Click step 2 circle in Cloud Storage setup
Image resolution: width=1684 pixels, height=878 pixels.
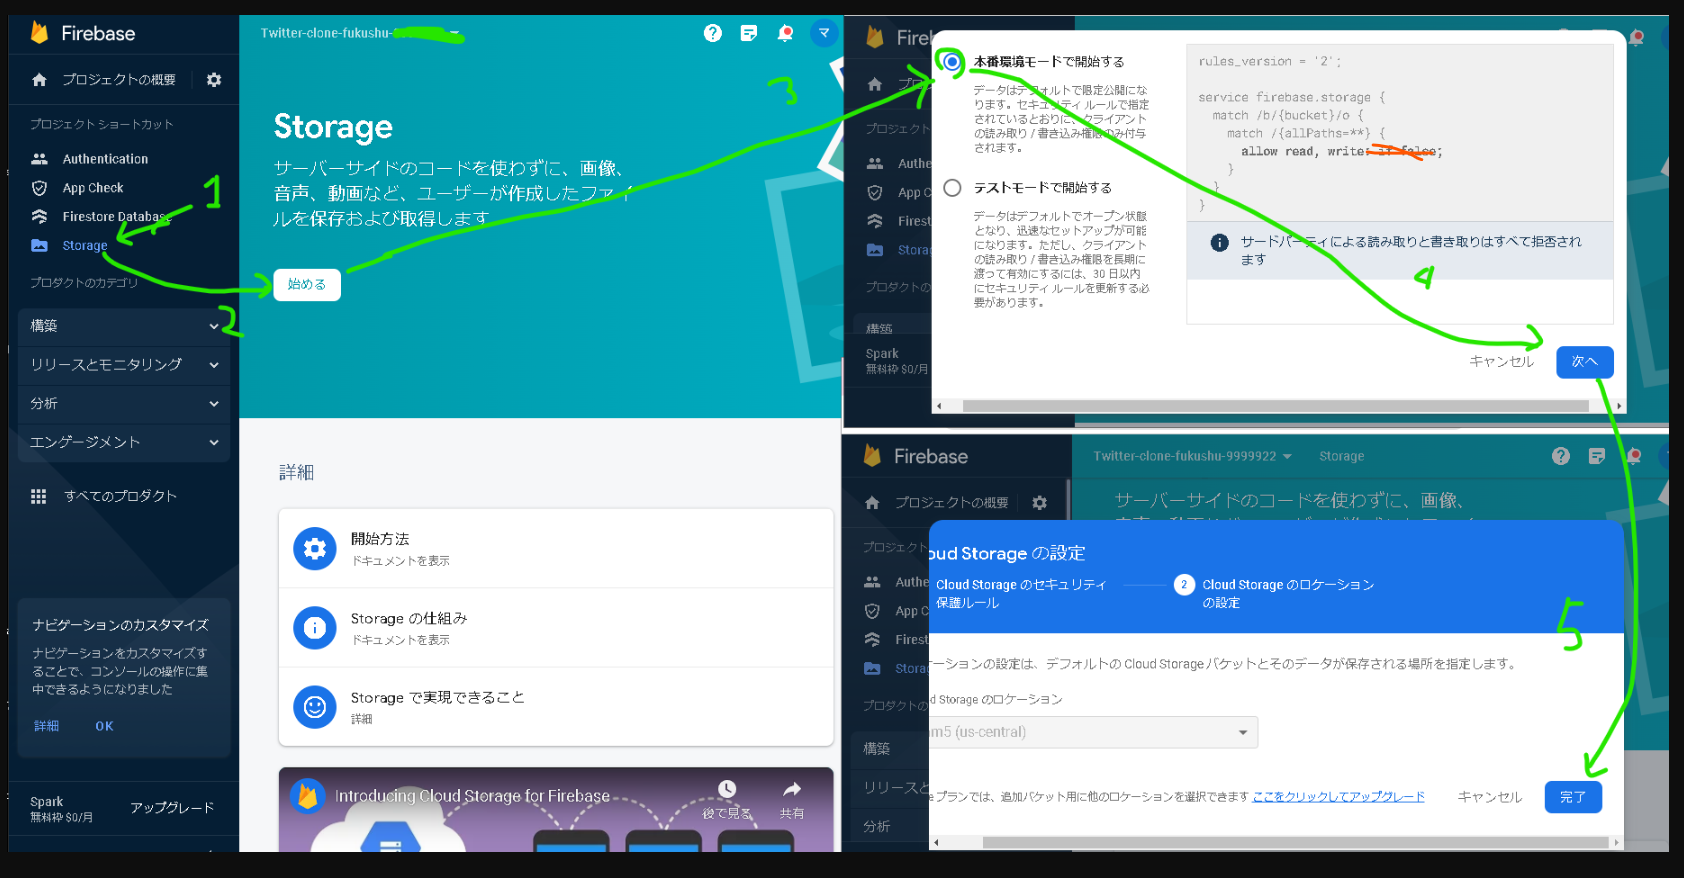[x=1184, y=585]
